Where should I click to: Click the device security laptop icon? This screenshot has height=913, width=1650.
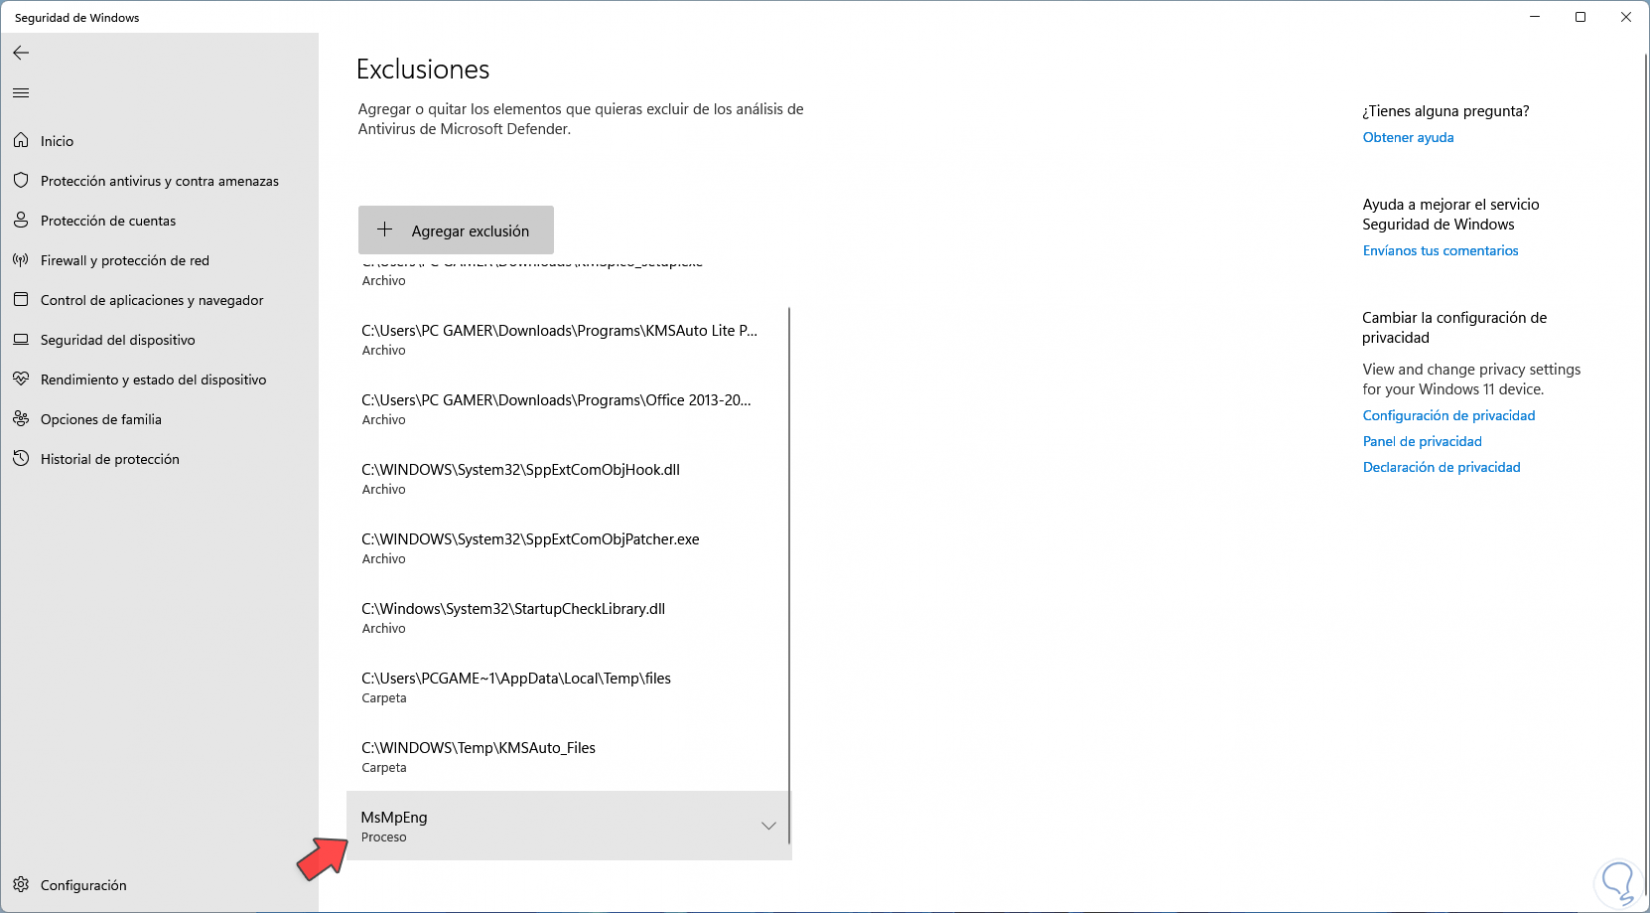[21, 340]
